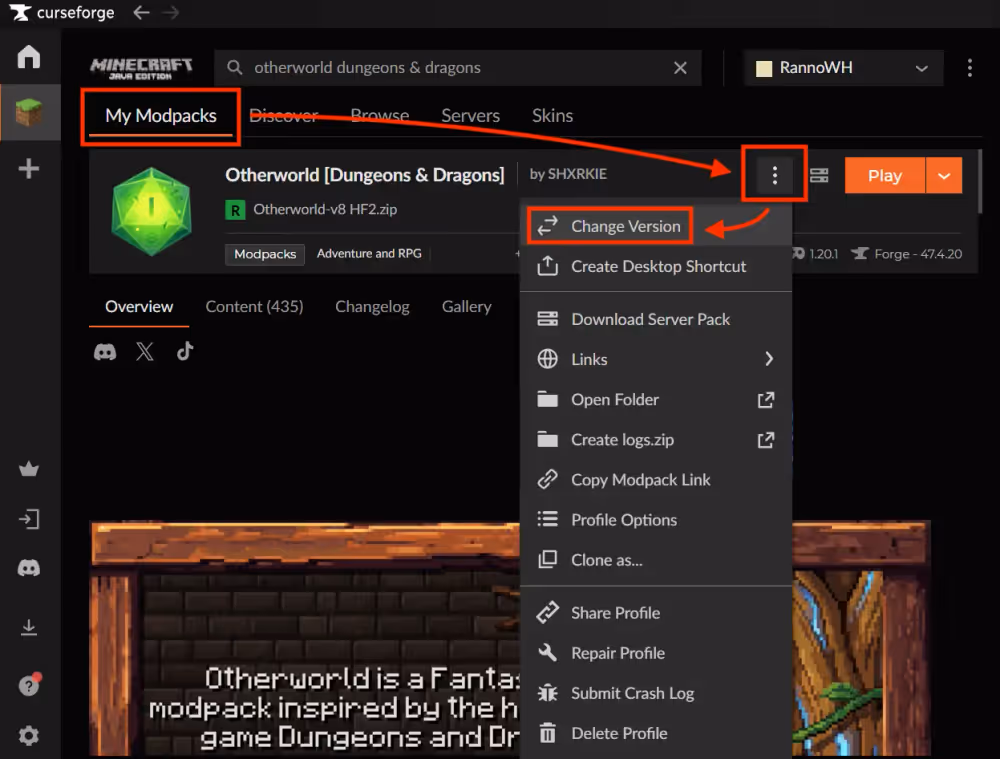
Task: Open the Content (435) tab
Action: tap(254, 307)
